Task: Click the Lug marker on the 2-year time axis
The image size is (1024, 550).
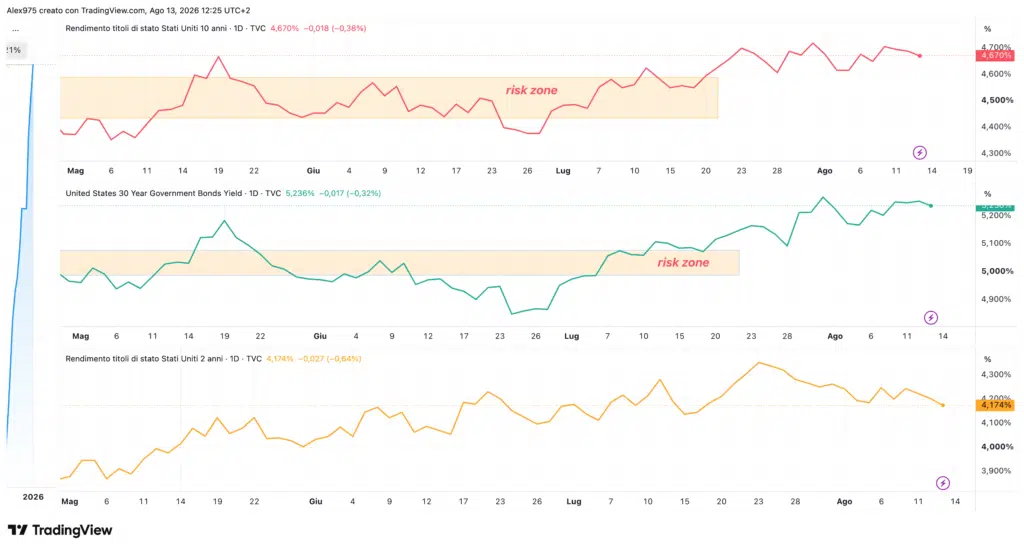Action: point(573,502)
